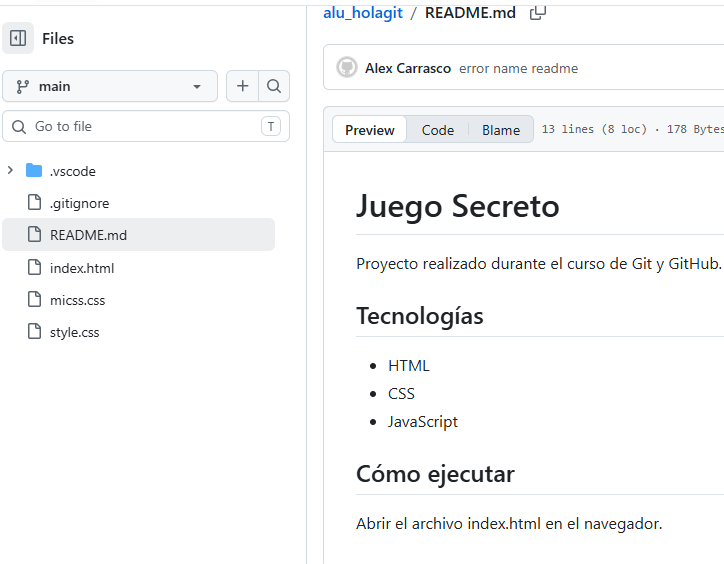
Task: Copy the README.md file path
Action: [x=538, y=13]
